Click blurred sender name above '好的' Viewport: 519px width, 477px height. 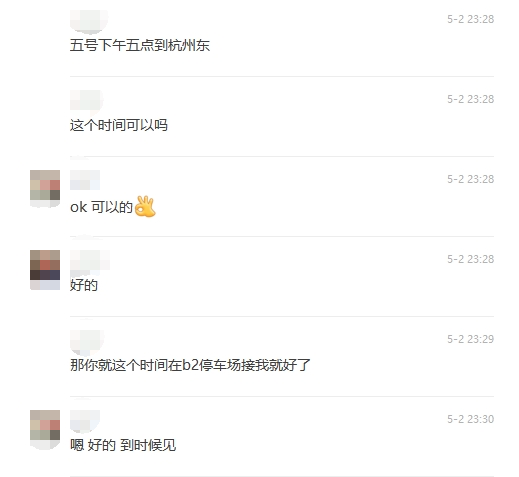click(x=90, y=260)
